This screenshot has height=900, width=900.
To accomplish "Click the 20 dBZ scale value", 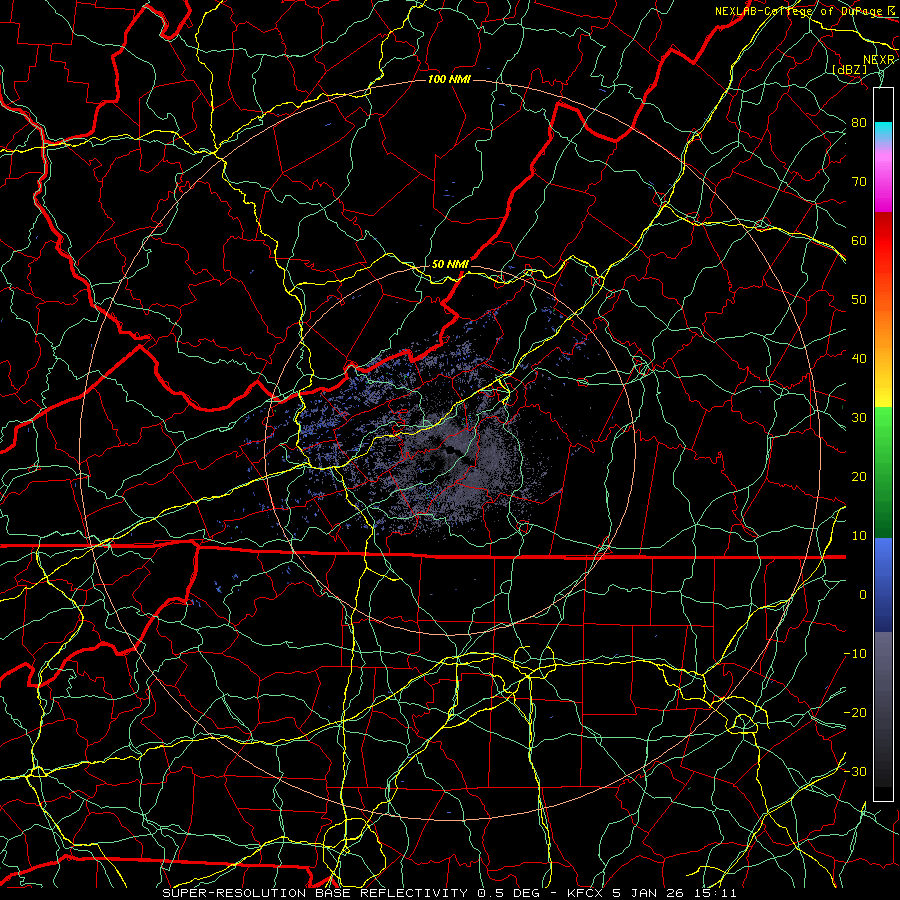I will point(859,477).
